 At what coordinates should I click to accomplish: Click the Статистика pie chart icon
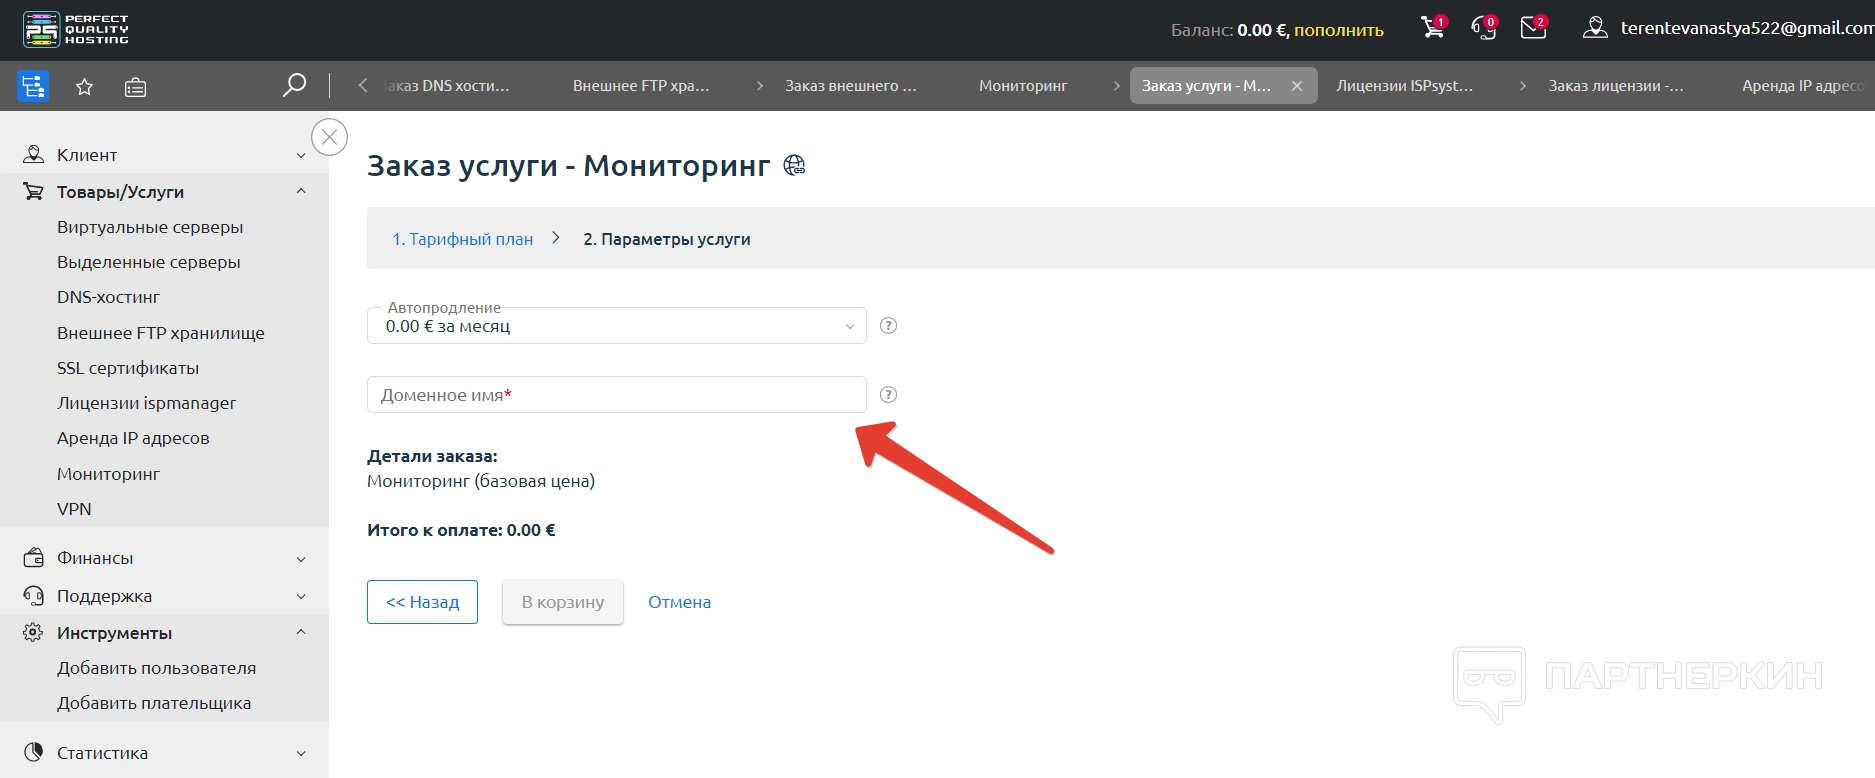(33, 752)
